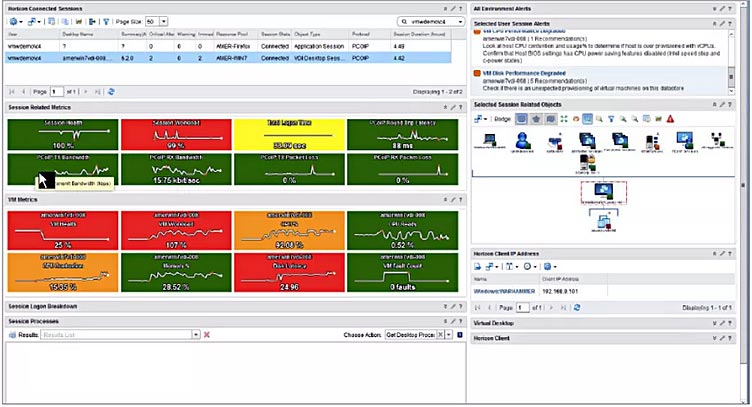
Task: Clear the Get Desktop Processes action with its X
Action: pyautogui.click(x=440, y=335)
